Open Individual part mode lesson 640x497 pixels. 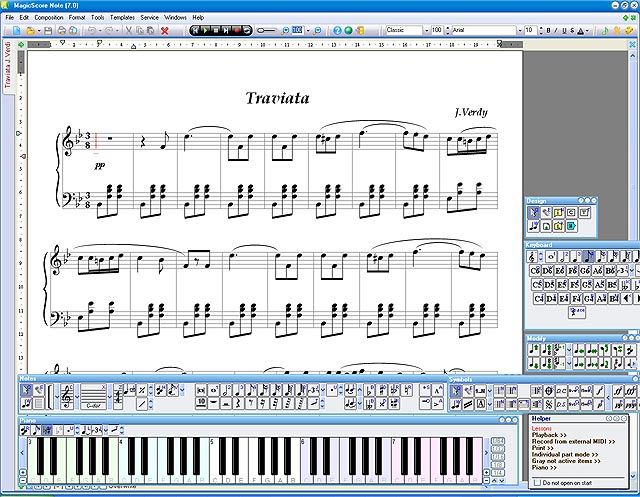tap(565, 455)
